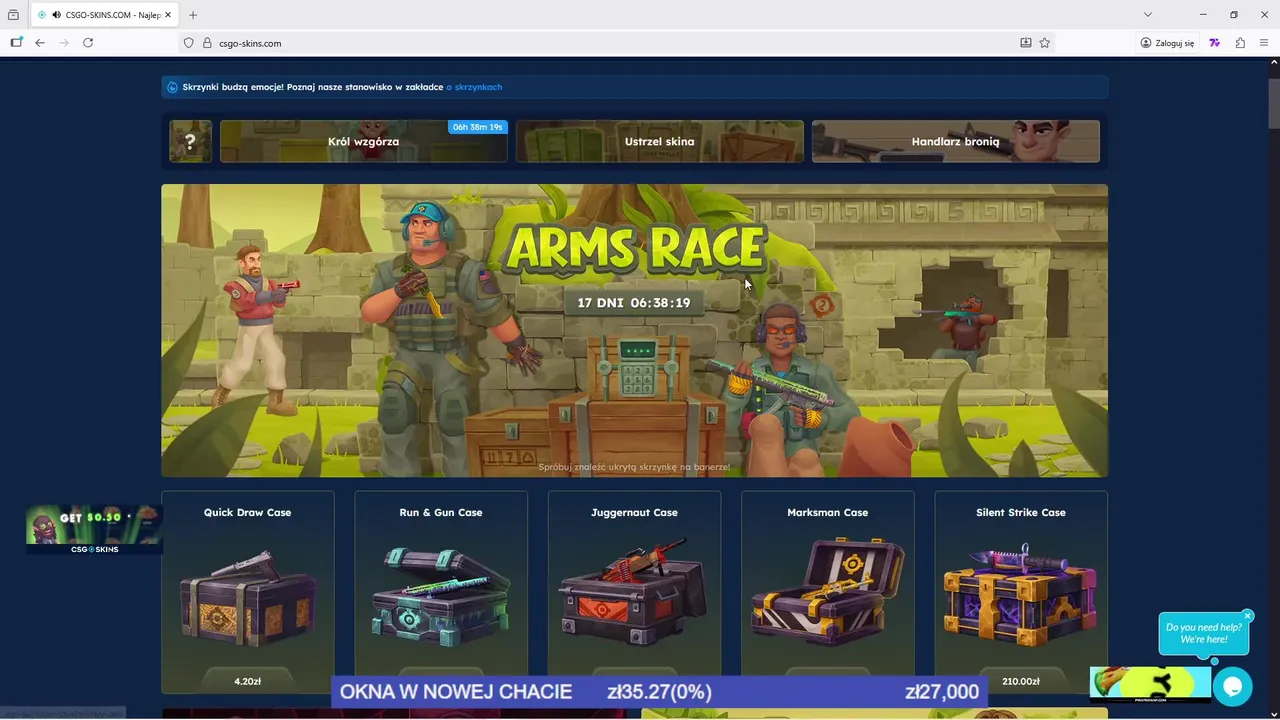Click the 06h 38m countdown badge
The image size is (1280, 720).
point(478,127)
